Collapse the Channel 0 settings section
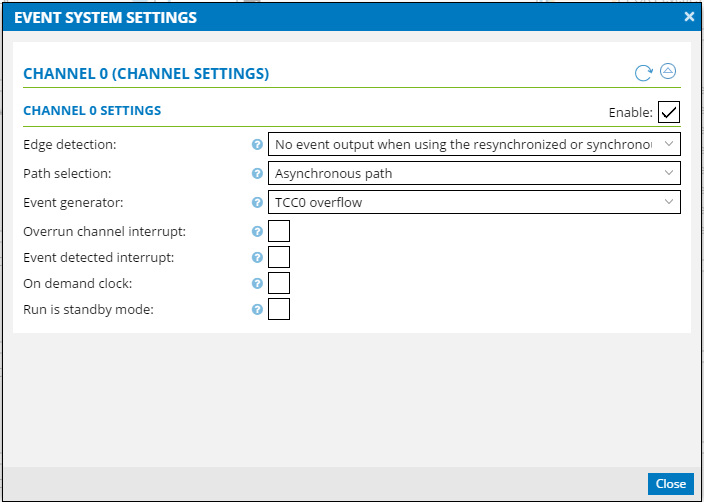This screenshot has height=502, width=704. (669, 72)
